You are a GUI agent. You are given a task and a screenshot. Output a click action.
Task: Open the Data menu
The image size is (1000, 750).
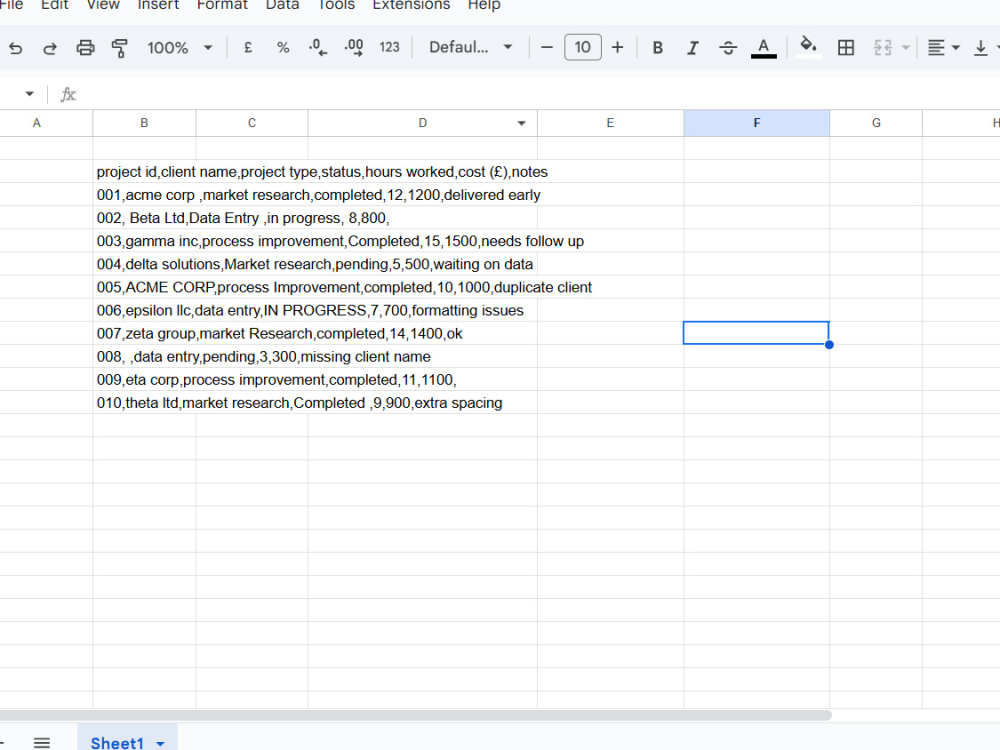click(x=283, y=5)
